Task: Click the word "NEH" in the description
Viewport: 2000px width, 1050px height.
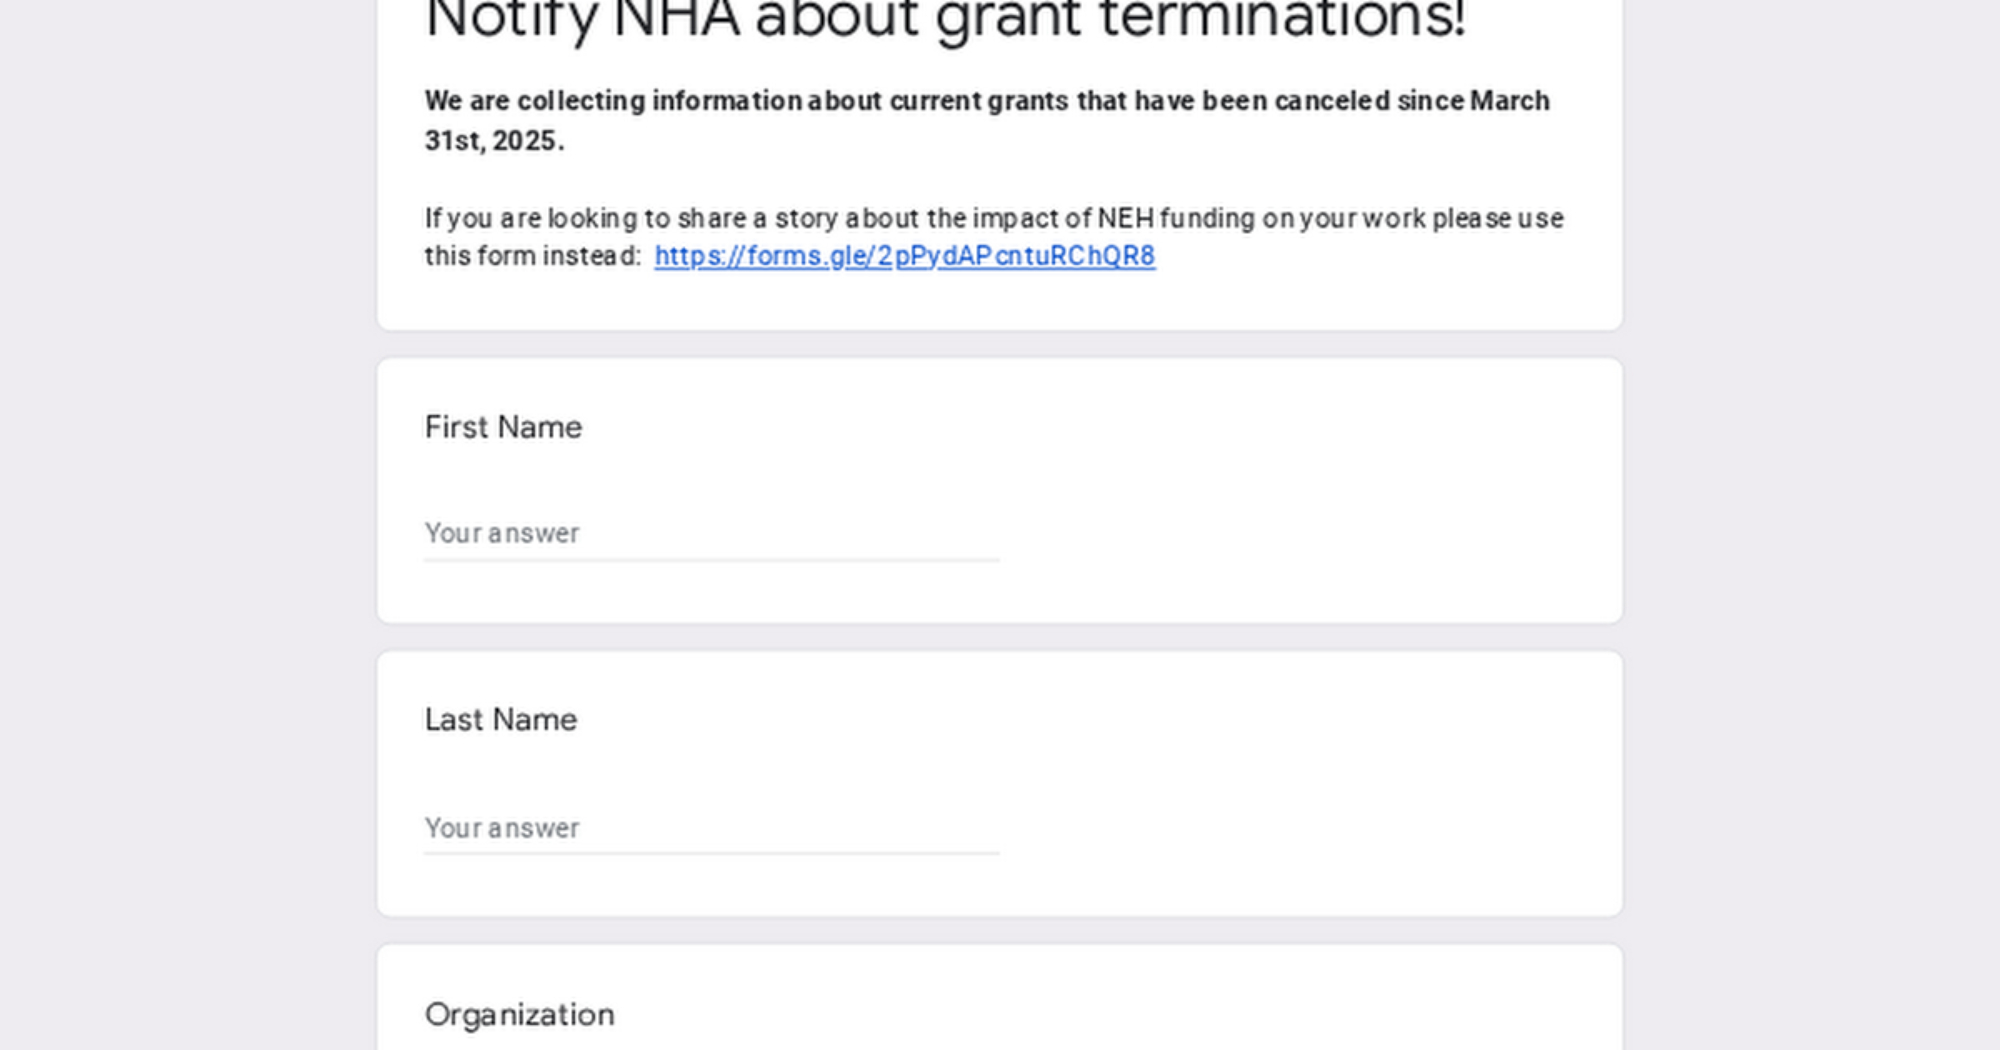Action: (x=1125, y=218)
